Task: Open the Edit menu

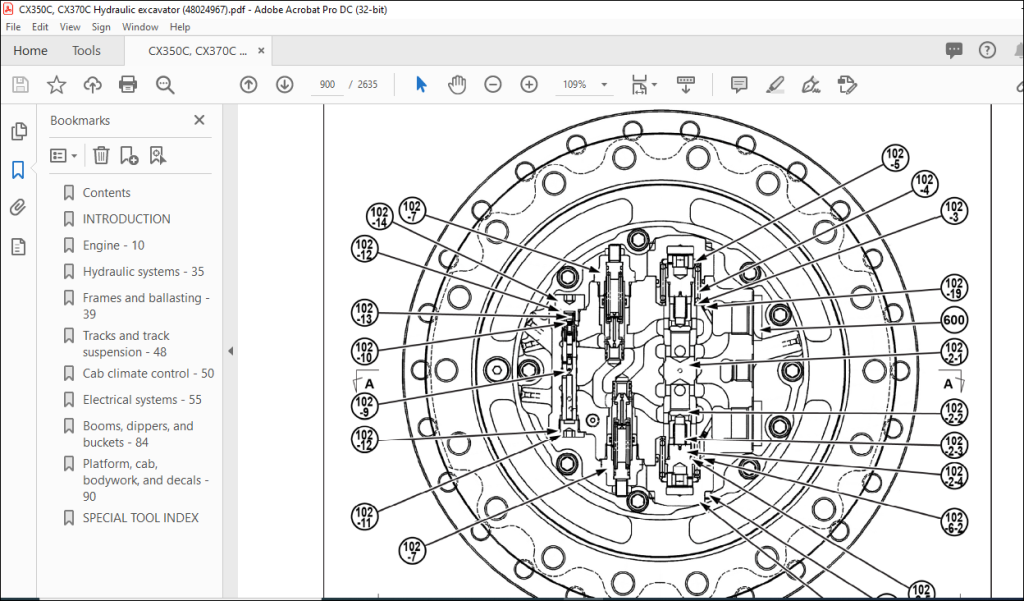Action: click(x=40, y=27)
